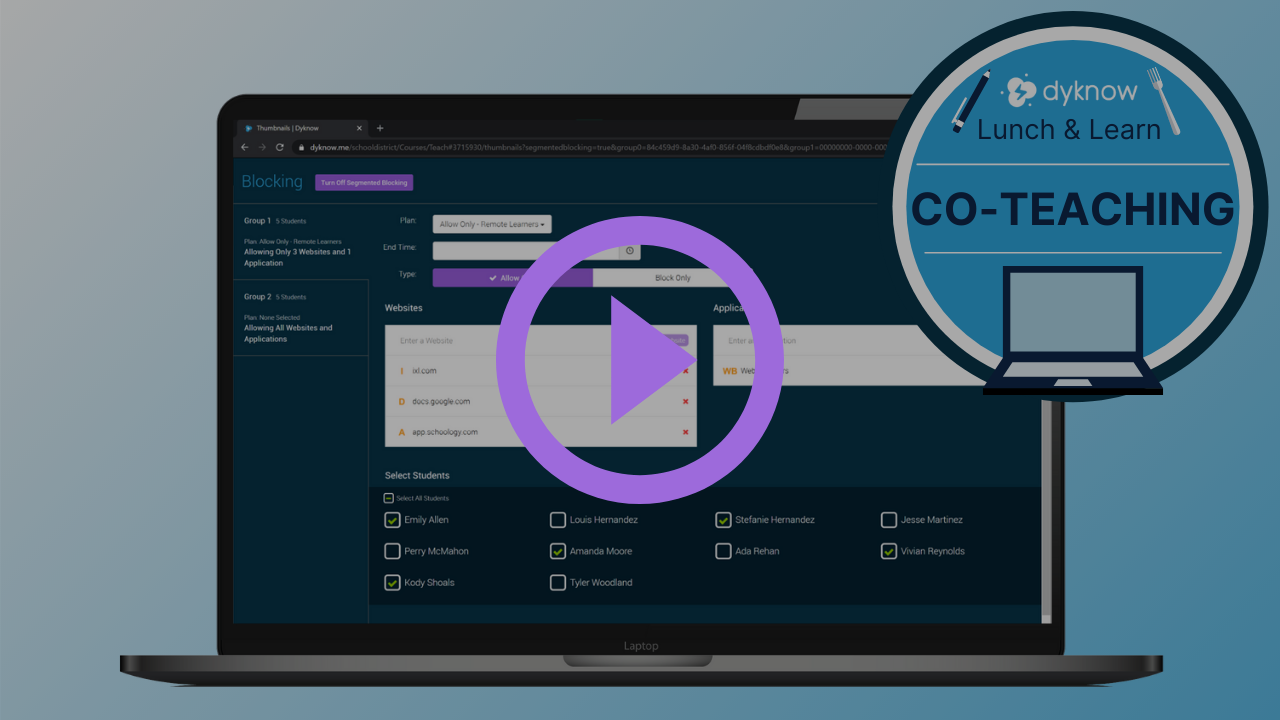Screen dimensions: 1280x720
Task: Remove app.schoology.com with its red X
Action: click(686, 432)
